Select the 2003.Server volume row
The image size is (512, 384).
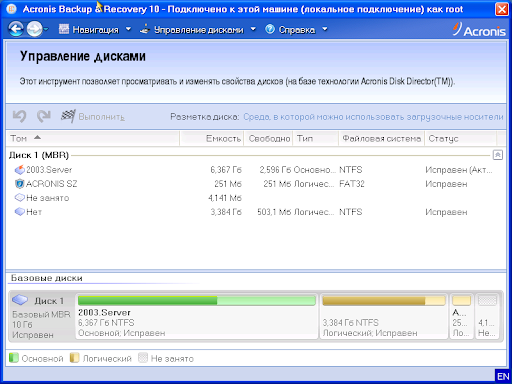click(x=255, y=170)
